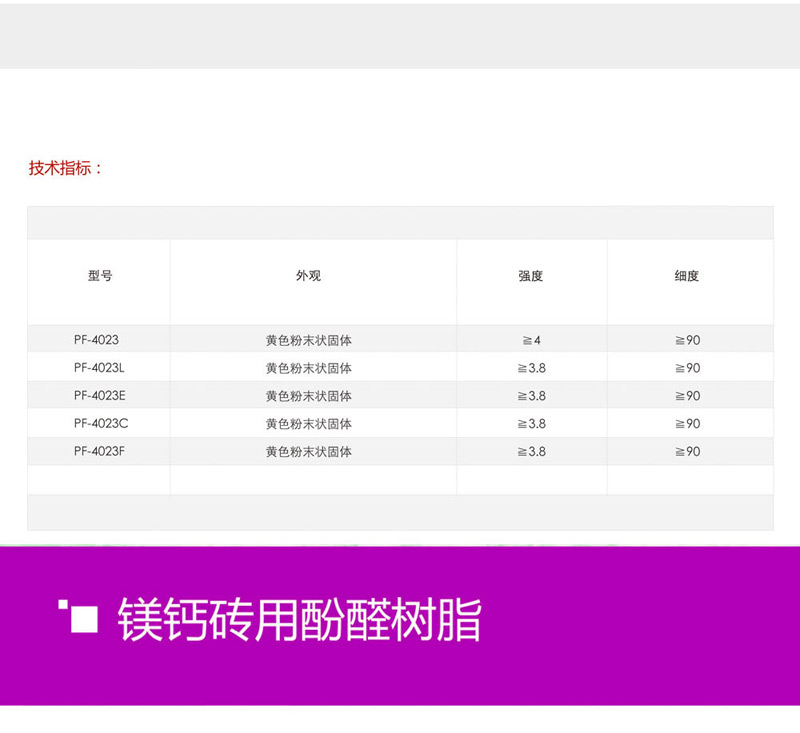Click 黄色粉末状固体 in the PF-4023E row
Viewport: 800px width, 733px height.
click(308, 396)
